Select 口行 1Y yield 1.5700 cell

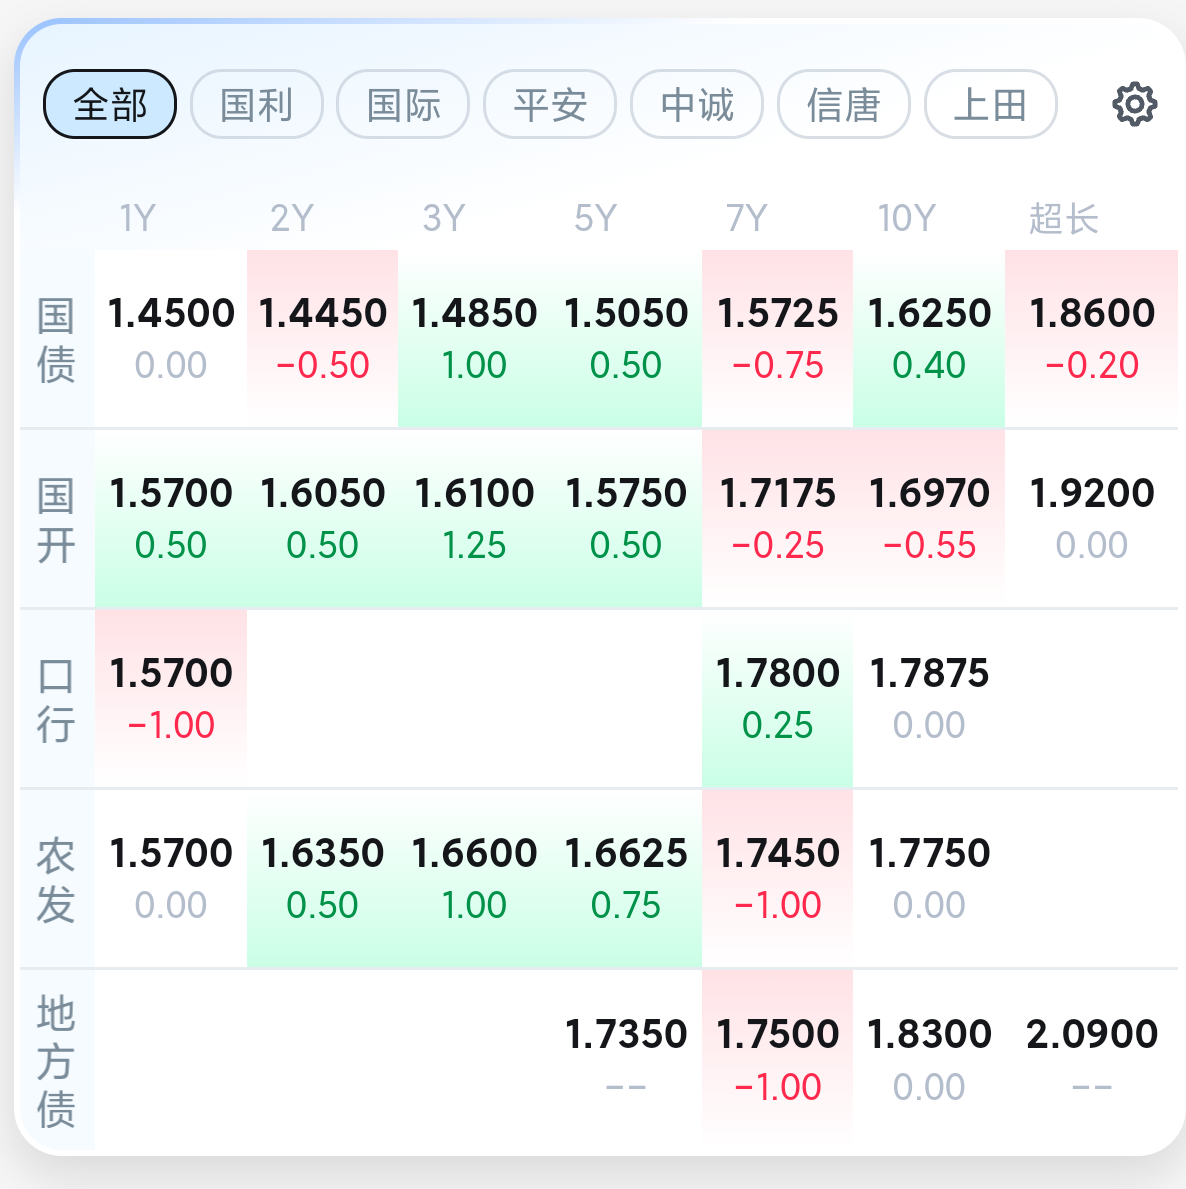coord(171,698)
